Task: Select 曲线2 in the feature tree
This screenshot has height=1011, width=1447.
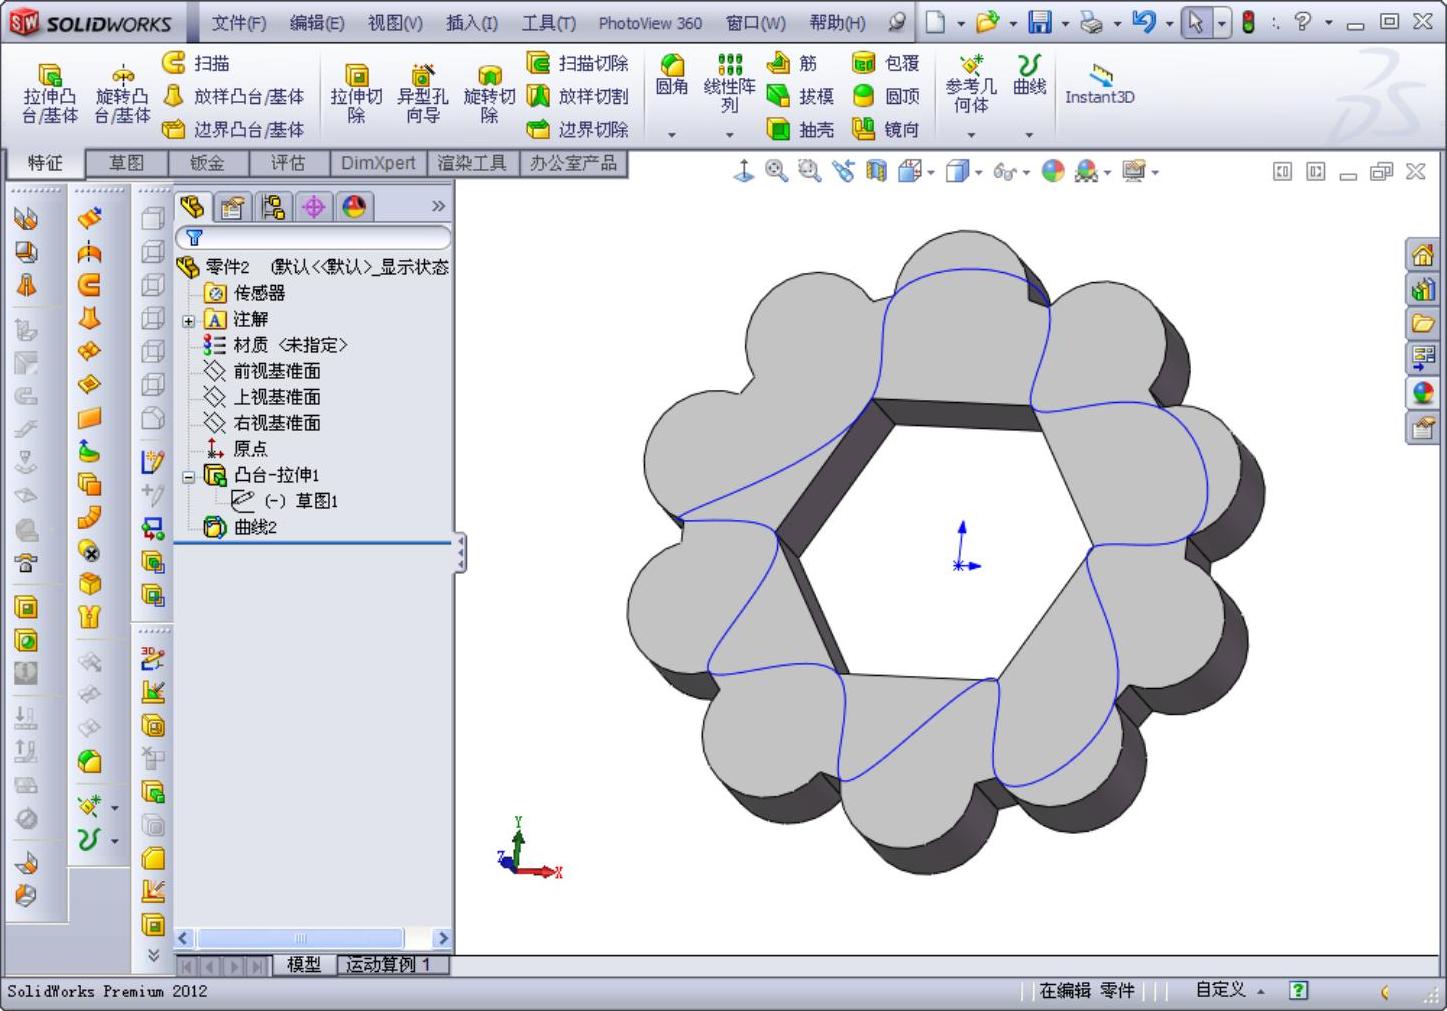Action: [255, 527]
